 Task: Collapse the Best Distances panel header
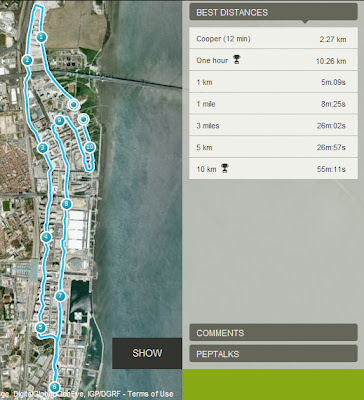click(x=273, y=12)
